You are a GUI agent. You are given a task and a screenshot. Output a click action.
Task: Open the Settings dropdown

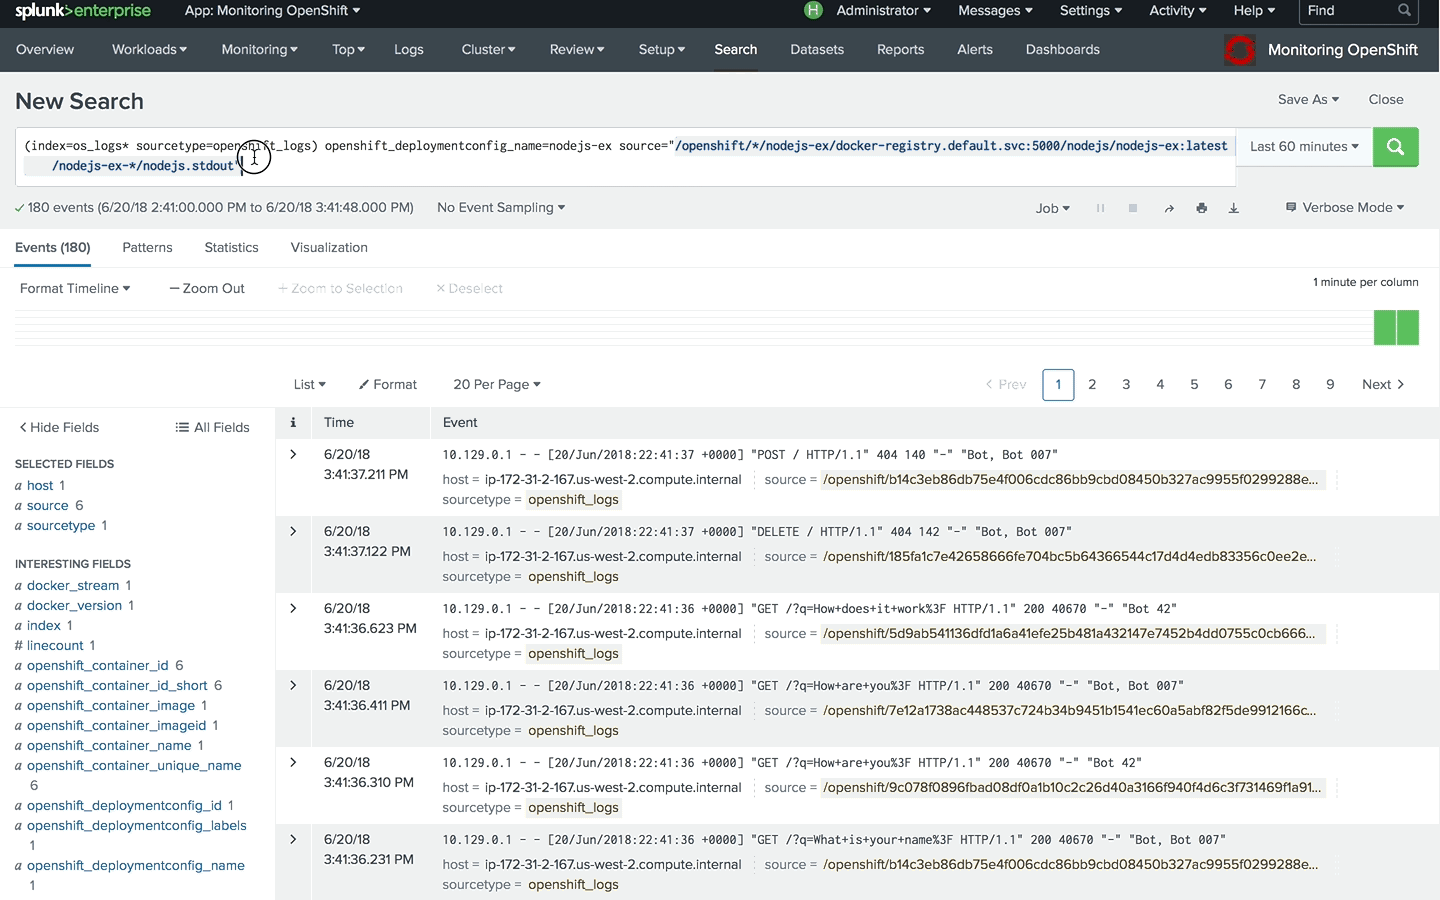(1090, 10)
